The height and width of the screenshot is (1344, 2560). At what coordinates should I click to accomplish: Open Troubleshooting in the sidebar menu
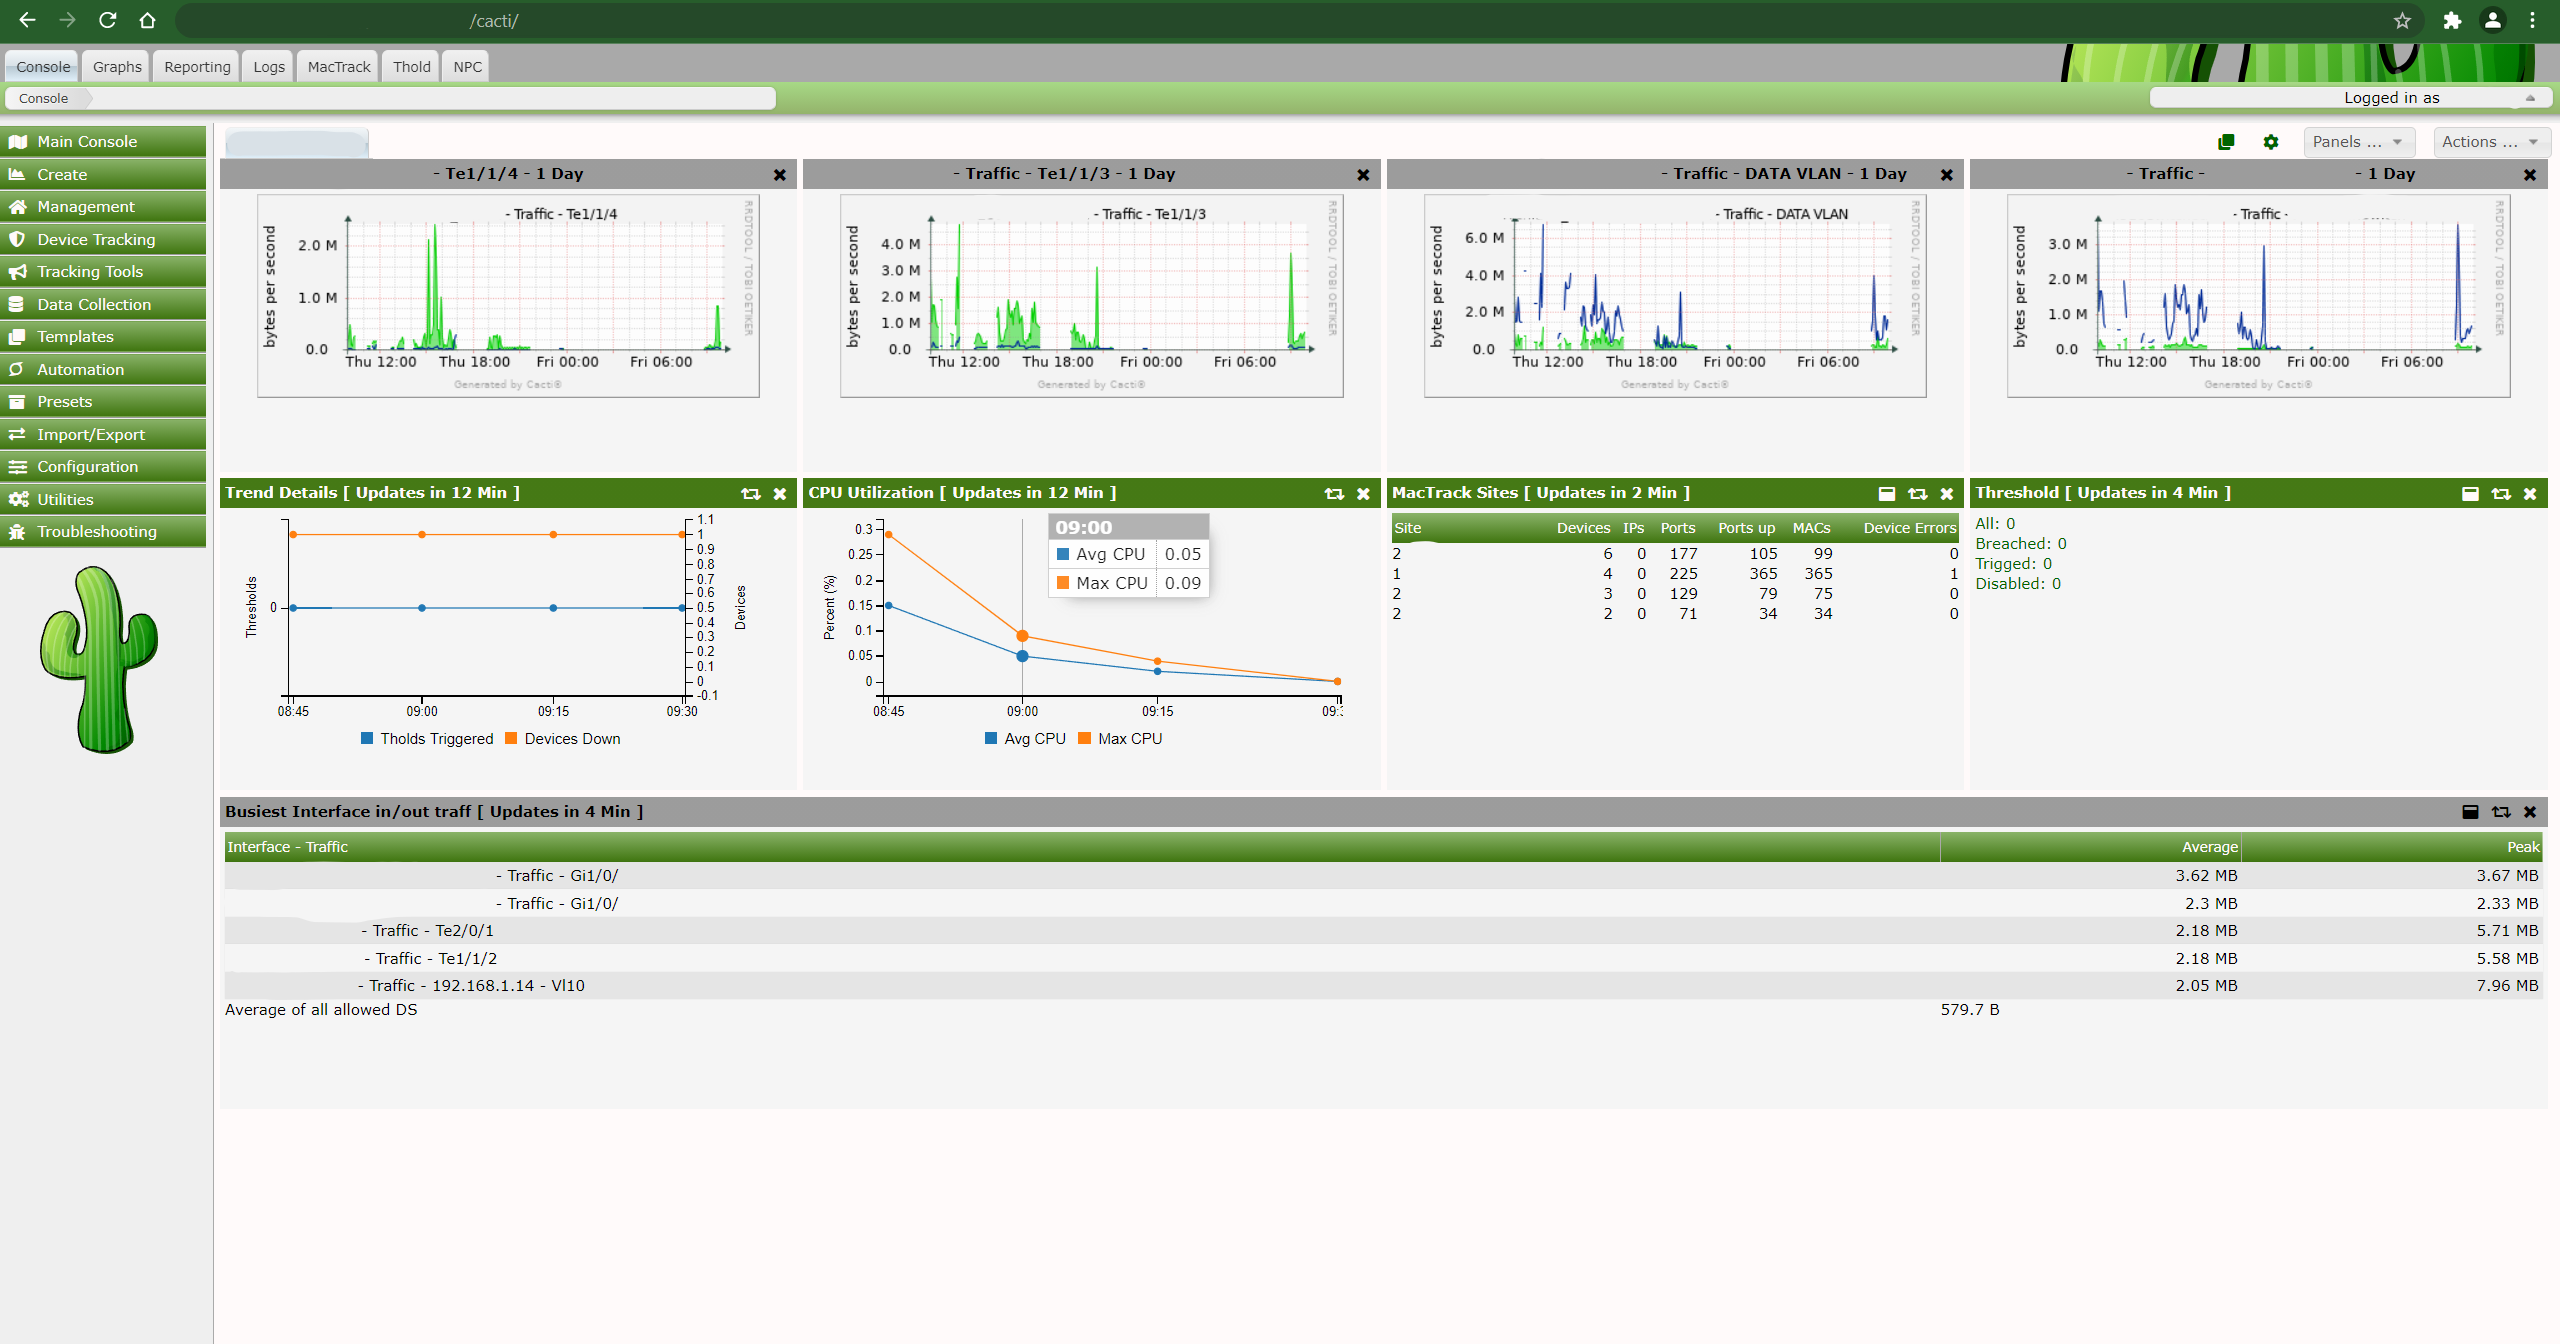tap(97, 532)
